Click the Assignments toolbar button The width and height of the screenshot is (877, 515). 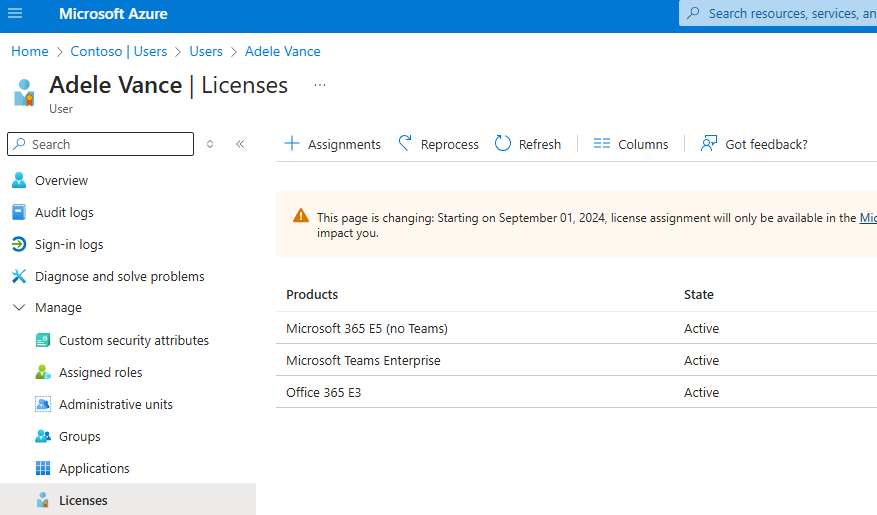333,144
